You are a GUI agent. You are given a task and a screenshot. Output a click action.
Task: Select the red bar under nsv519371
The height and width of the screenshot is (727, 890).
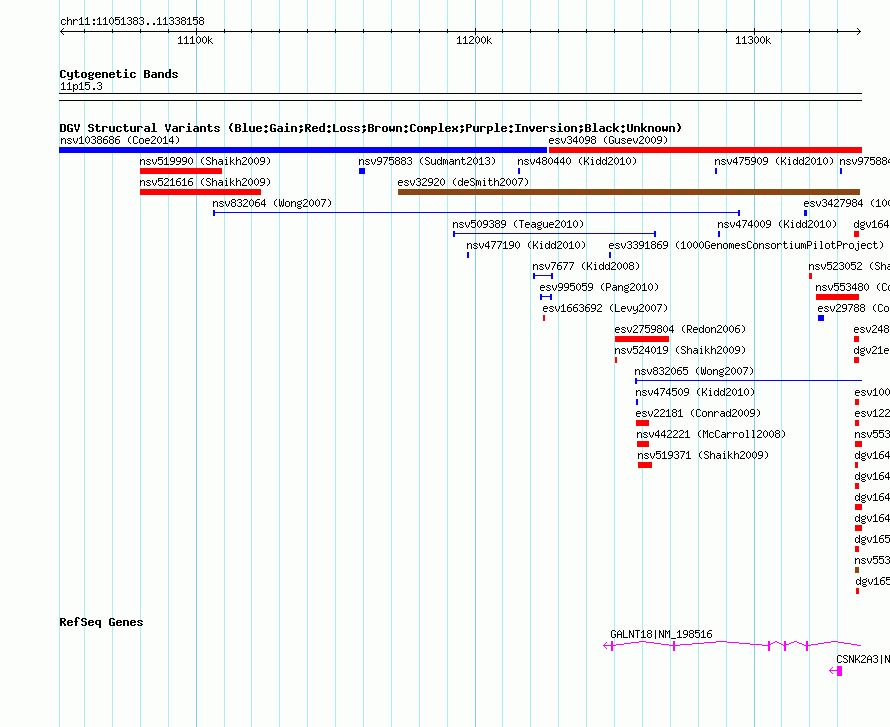point(645,465)
